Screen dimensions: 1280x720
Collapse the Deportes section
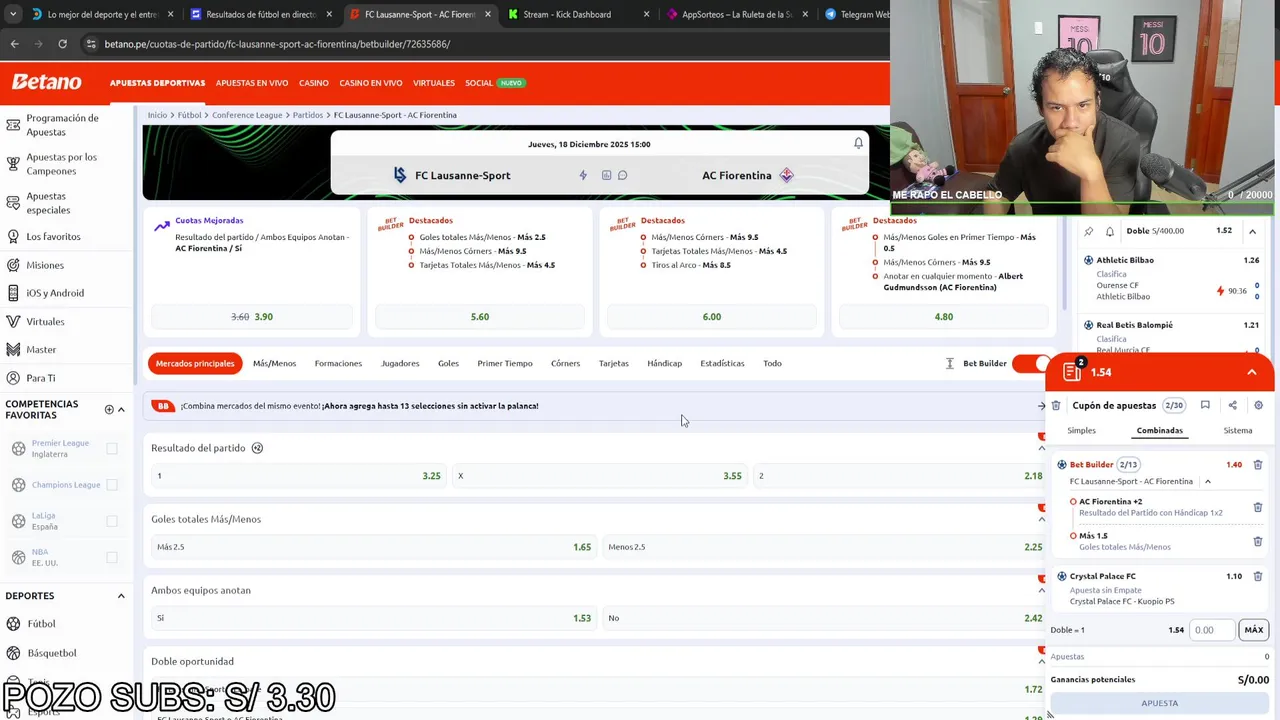pos(121,596)
